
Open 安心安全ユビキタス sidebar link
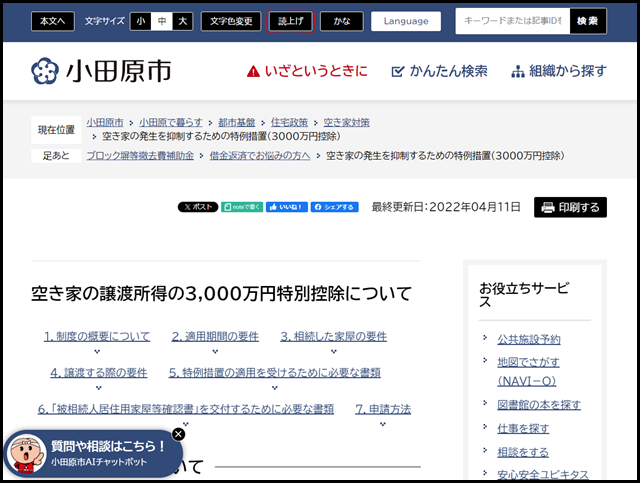pyautogui.click(x=543, y=474)
